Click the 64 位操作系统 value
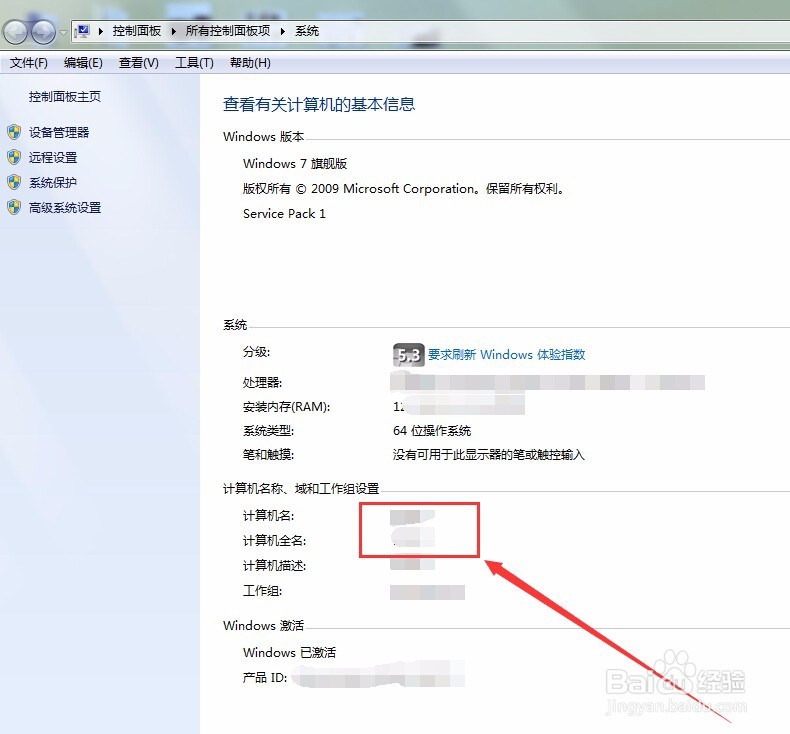This screenshot has height=734, width=790. 432,431
